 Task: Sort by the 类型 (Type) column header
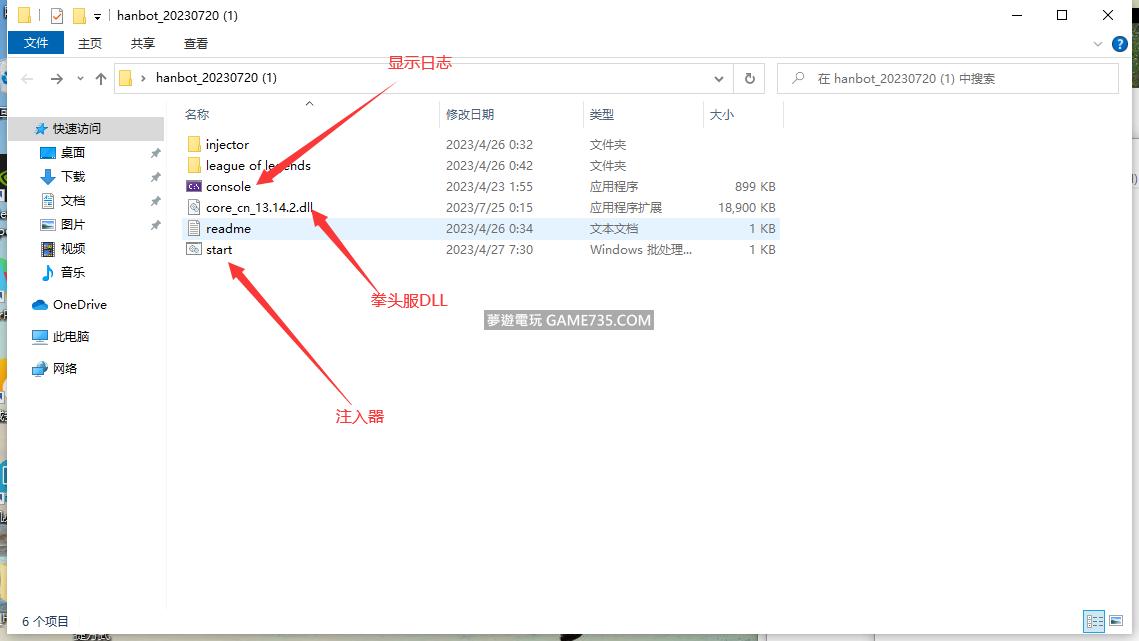[x=602, y=114]
